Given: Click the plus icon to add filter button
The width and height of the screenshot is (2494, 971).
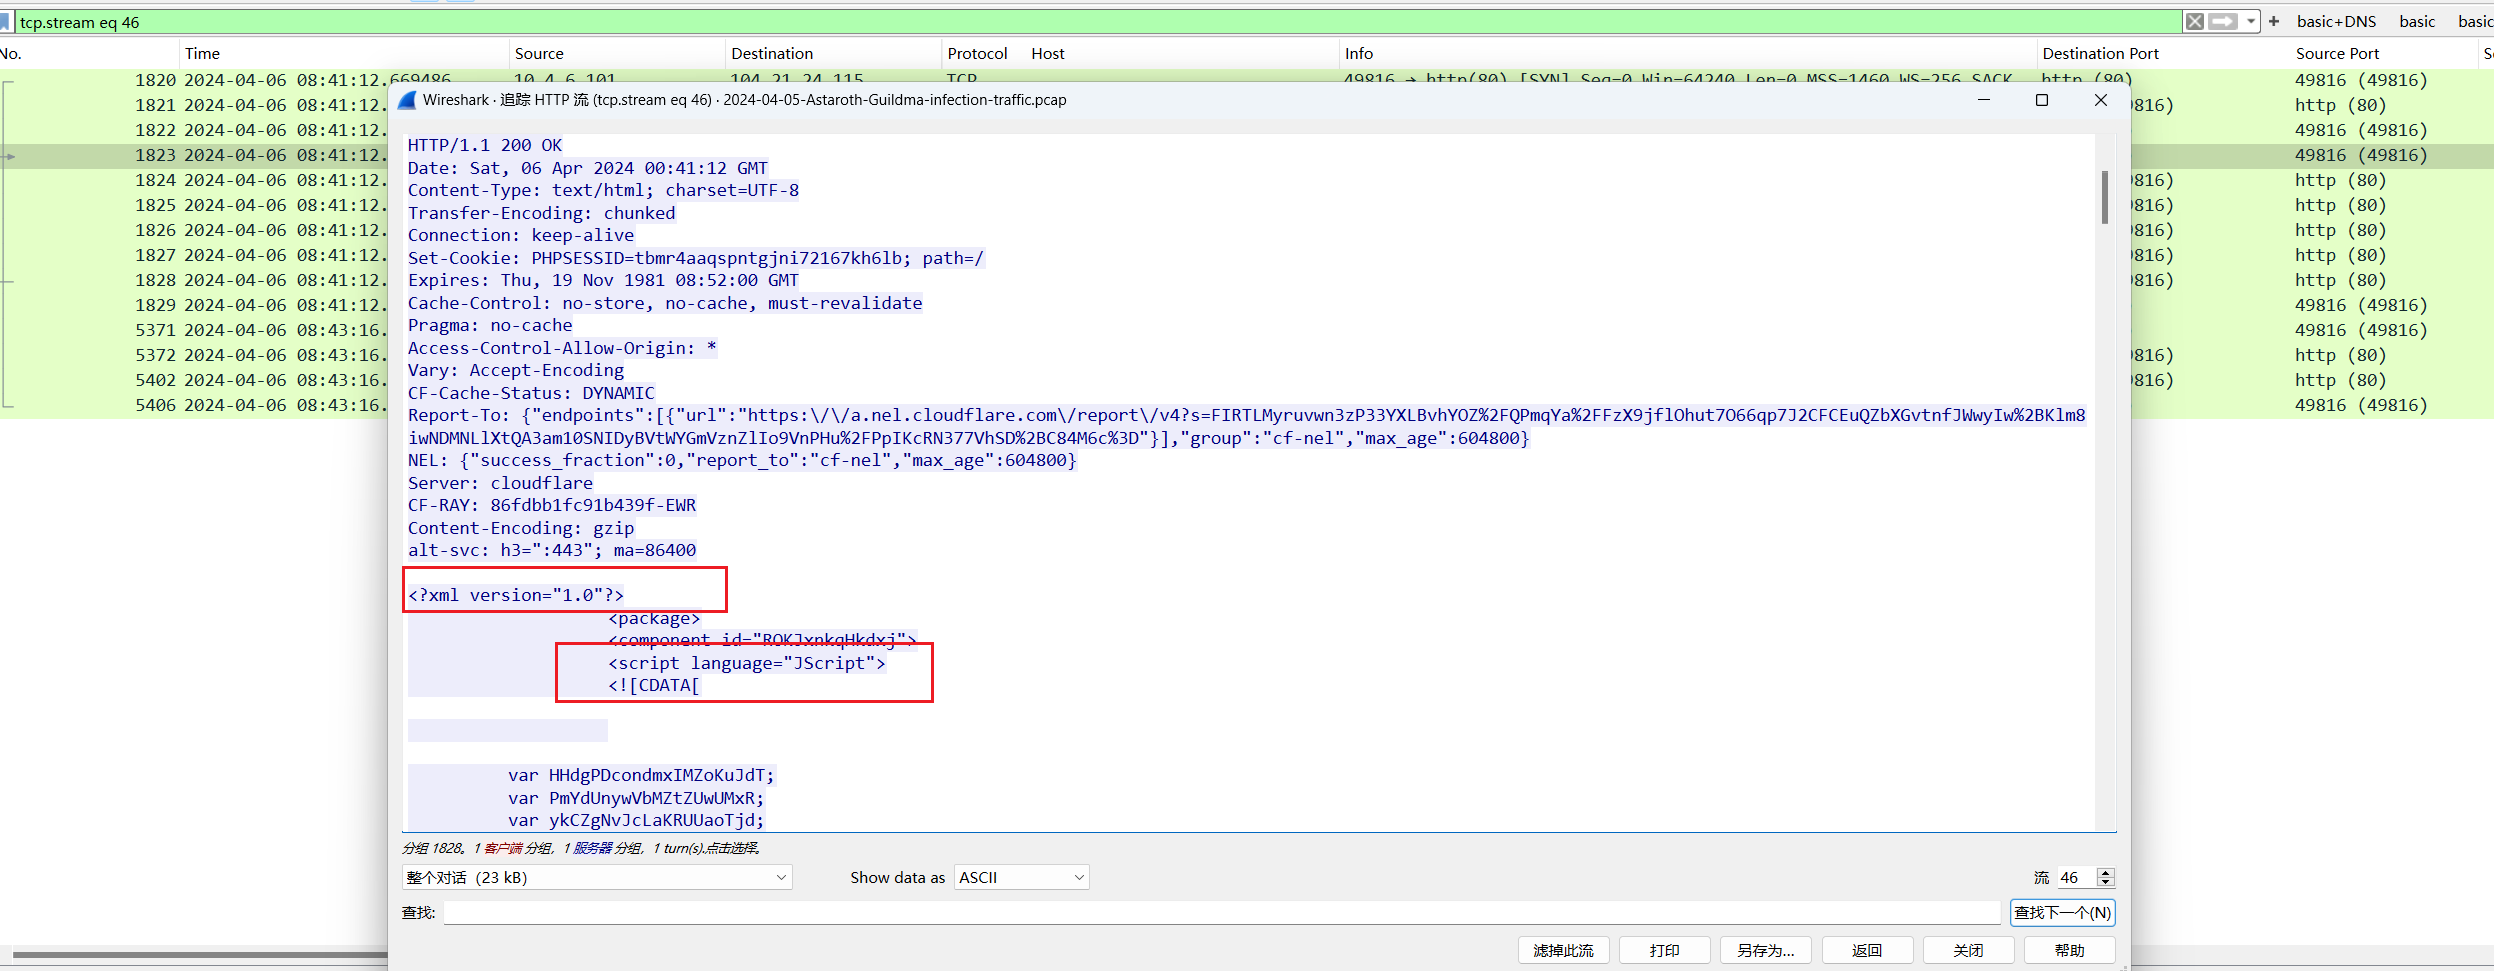Looking at the screenshot, I should click(x=2274, y=21).
